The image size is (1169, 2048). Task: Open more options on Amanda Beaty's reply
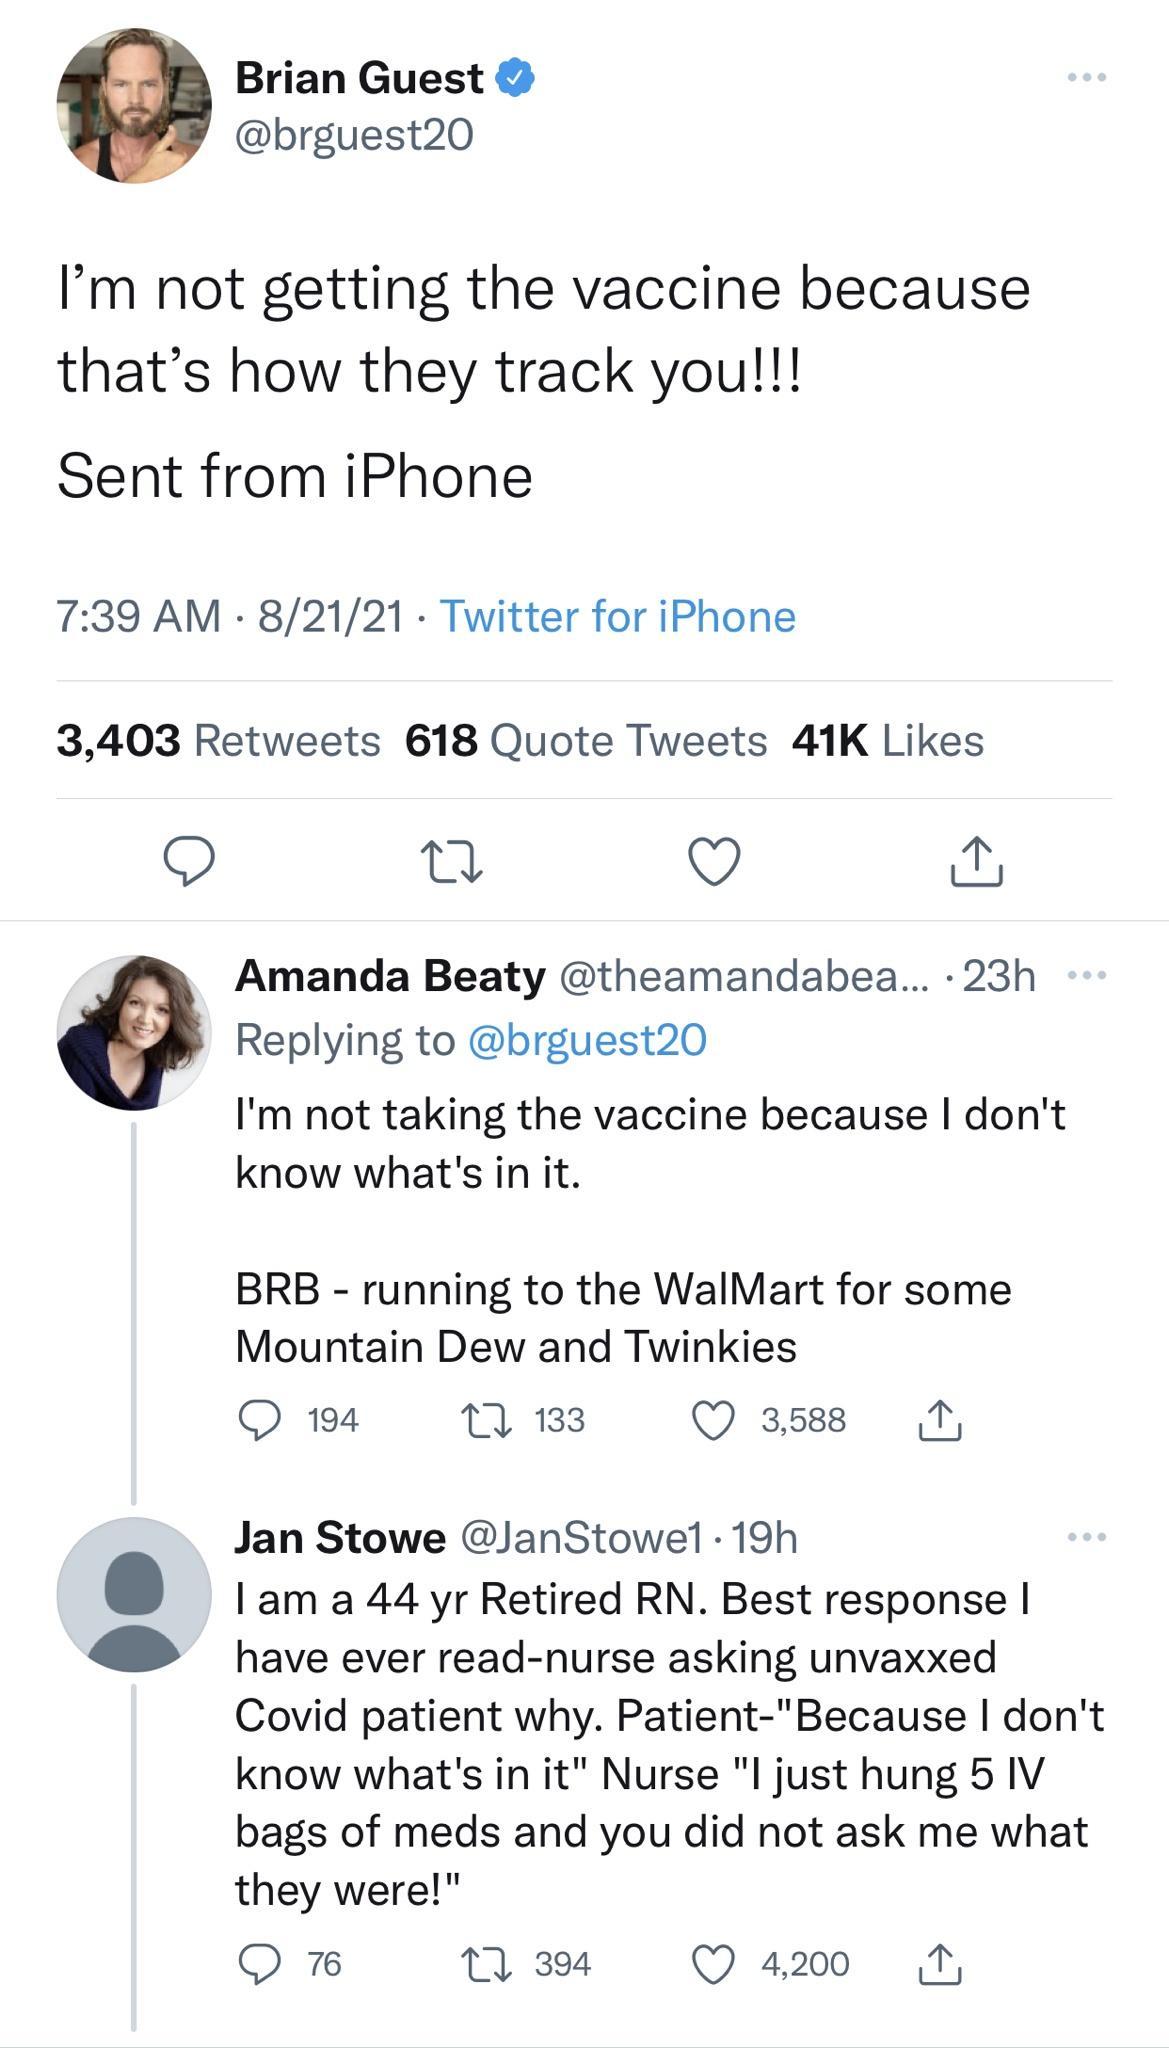(1086, 975)
